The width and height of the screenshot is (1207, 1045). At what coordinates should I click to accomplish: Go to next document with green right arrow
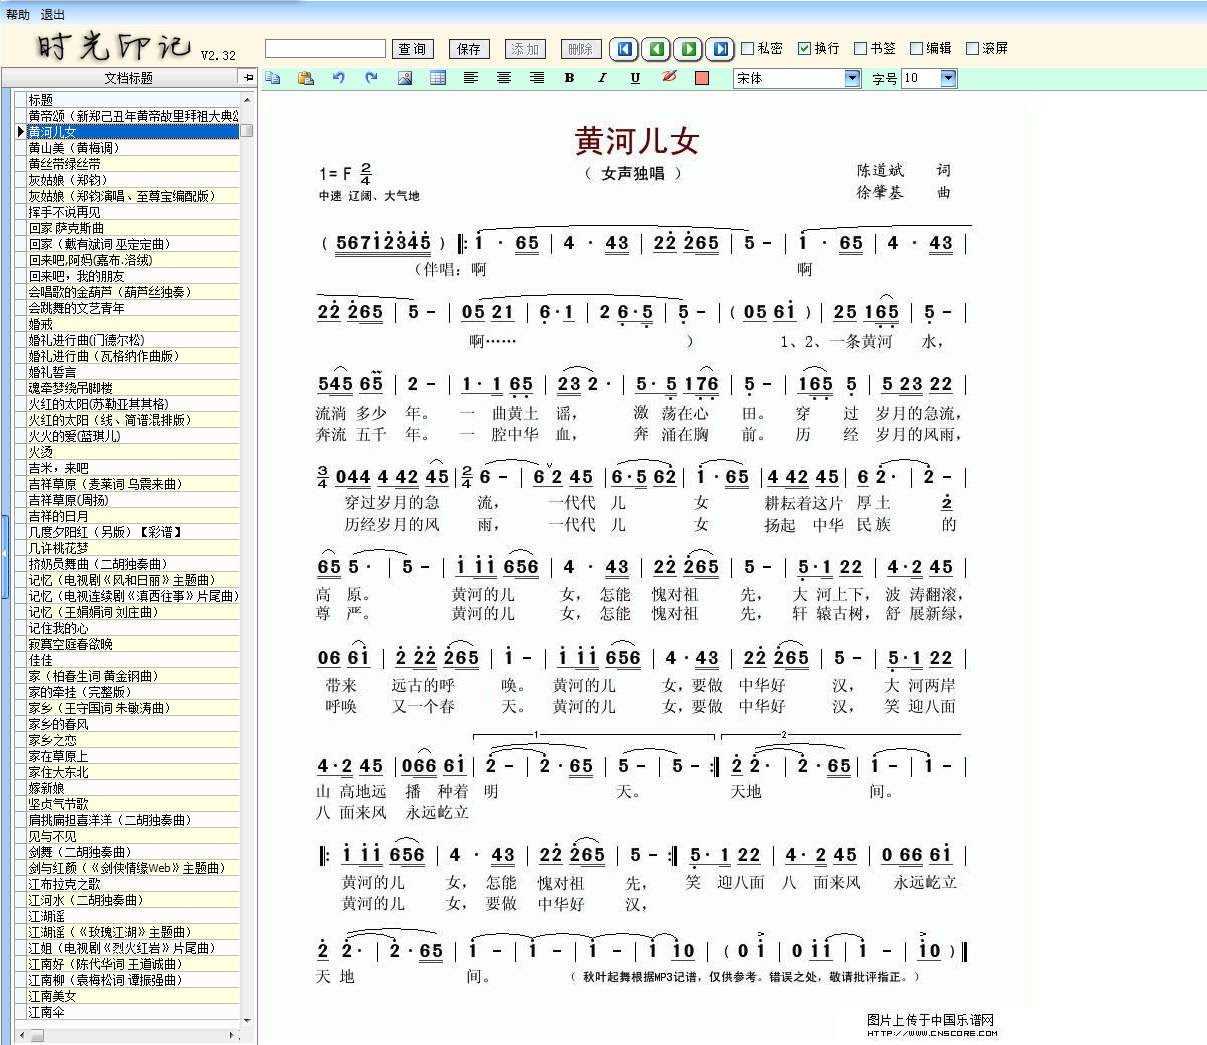coord(689,48)
